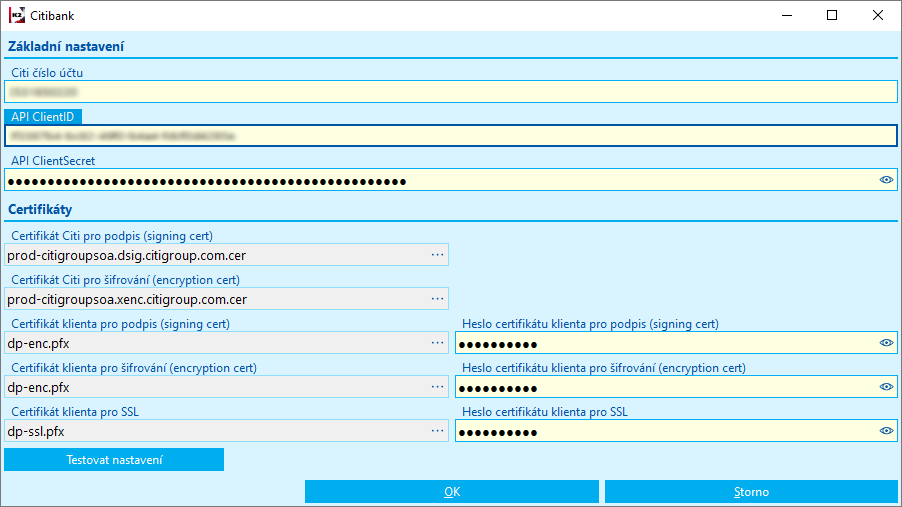Screen dimensions: 902x507
Task: Browse for client encryption certificate file
Action: [437, 387]
